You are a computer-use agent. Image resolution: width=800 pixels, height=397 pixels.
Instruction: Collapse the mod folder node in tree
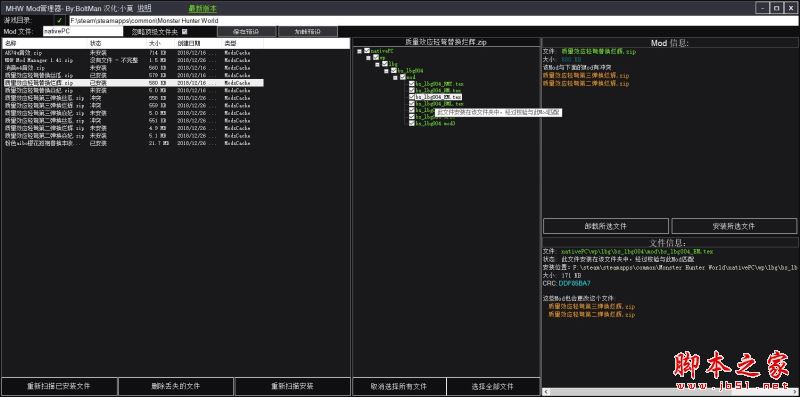pos(395,77)
